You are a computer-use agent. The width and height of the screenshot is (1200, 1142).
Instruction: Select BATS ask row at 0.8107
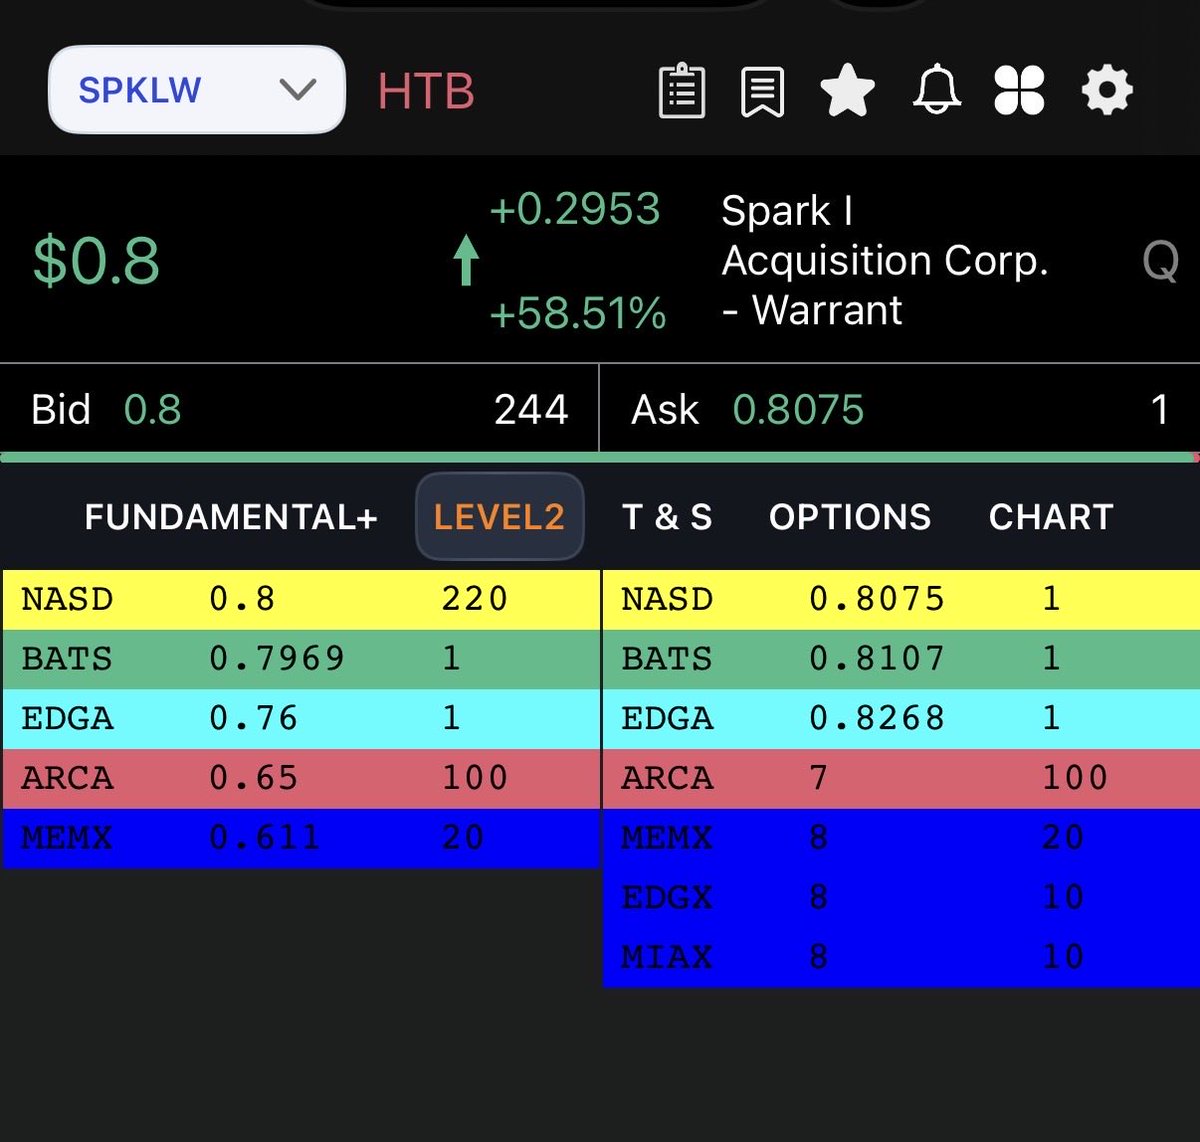(x=901, y=659)
